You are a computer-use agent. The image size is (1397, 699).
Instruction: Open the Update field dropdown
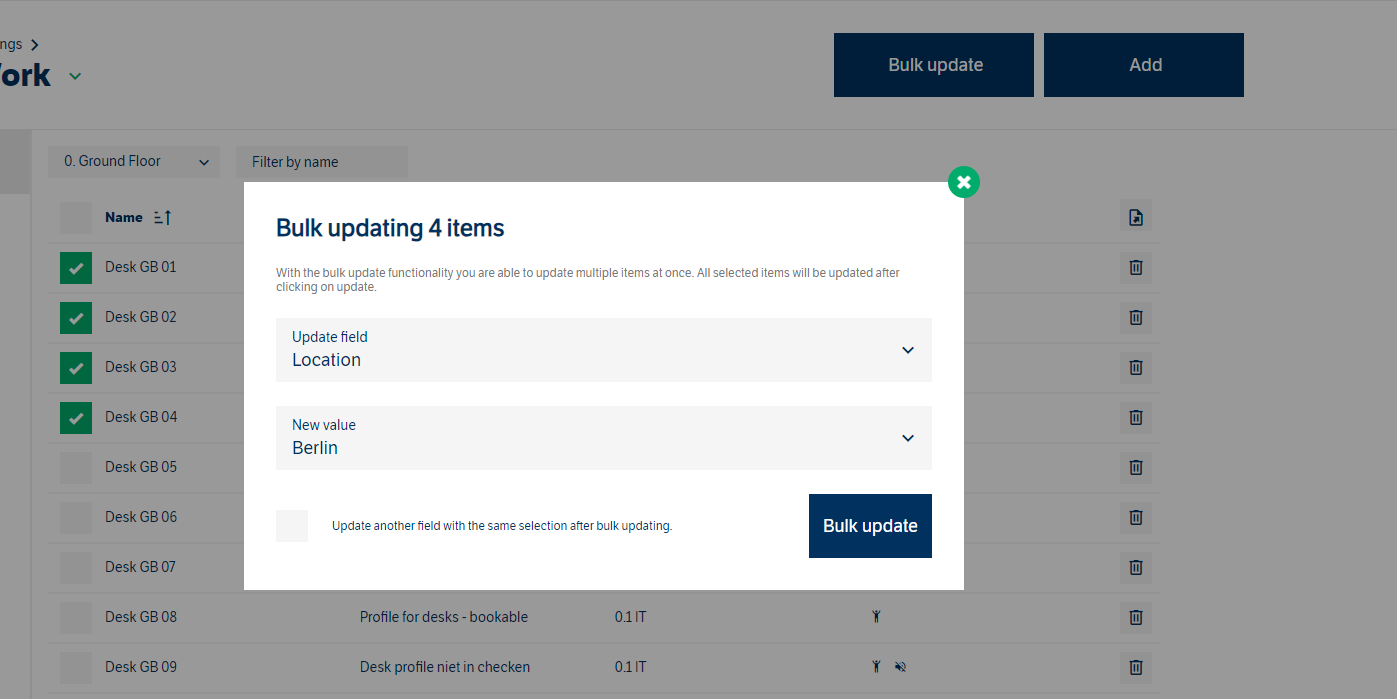(x=604, y=350)
